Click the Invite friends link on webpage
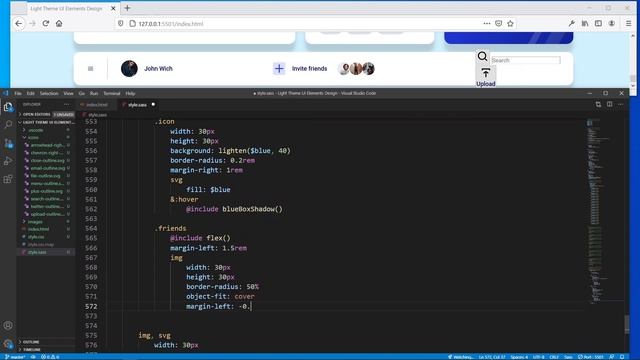640x360 pixels. (x=309, y=69)
